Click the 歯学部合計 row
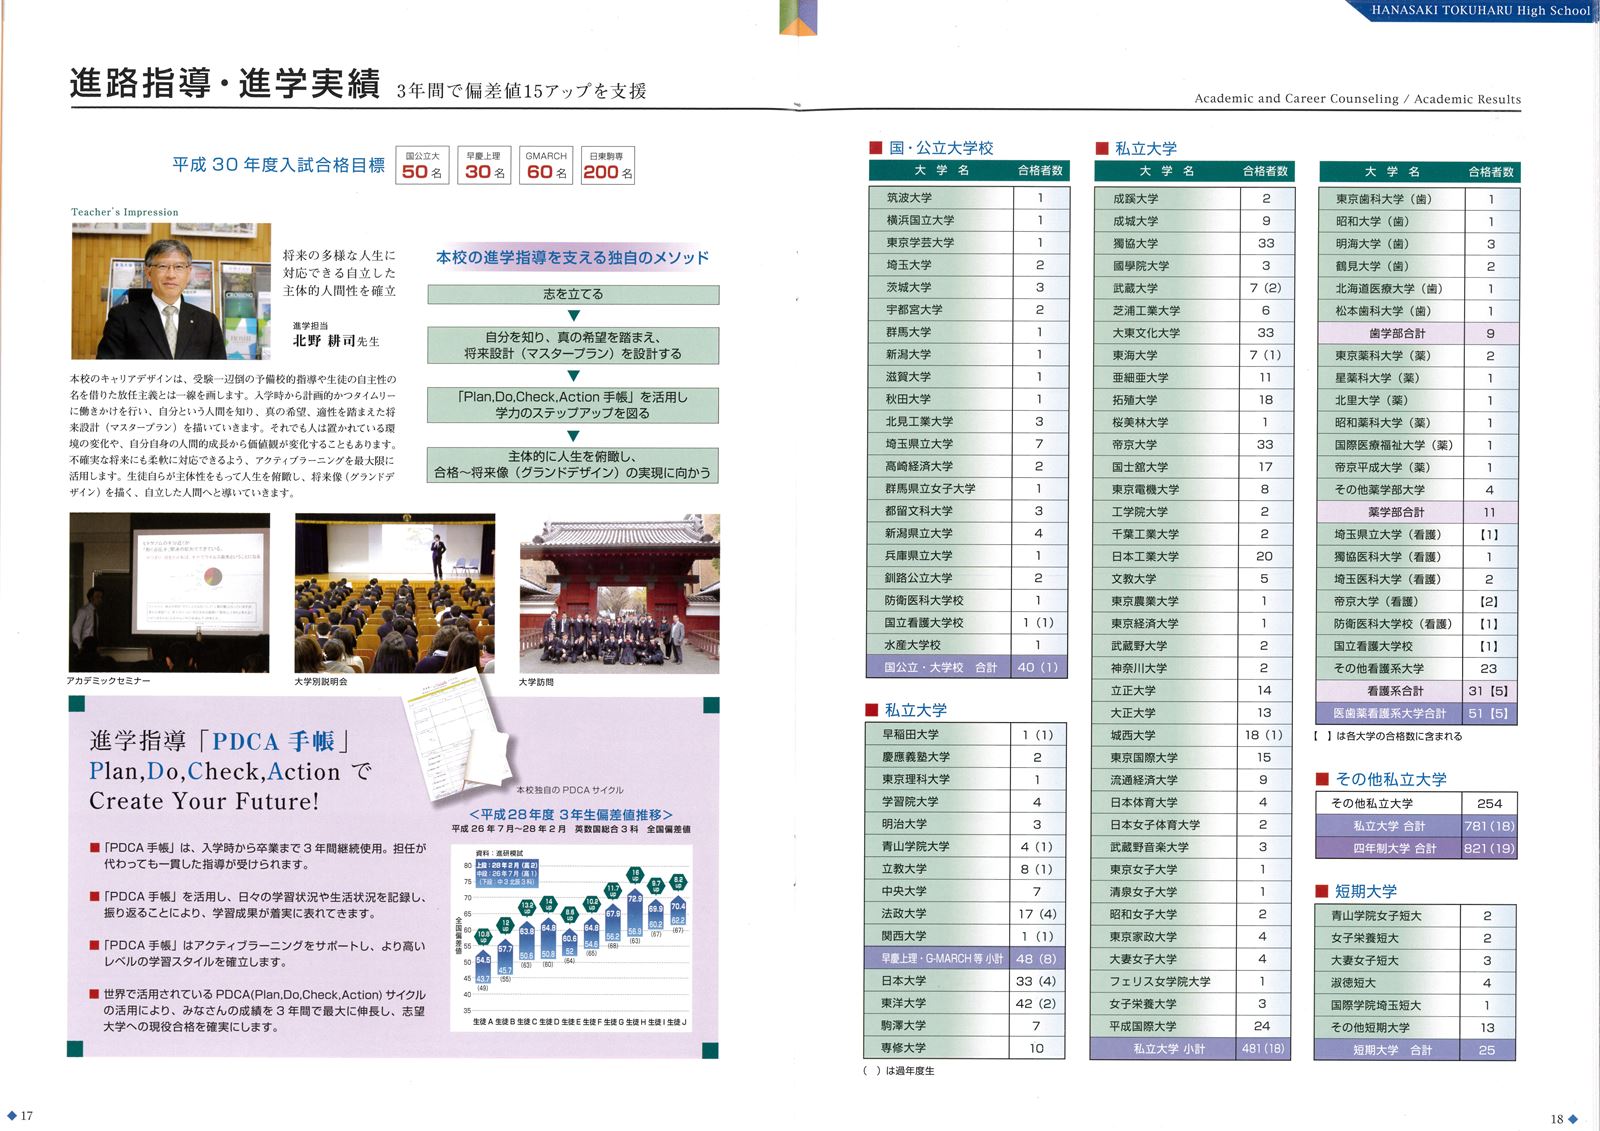 (1420, 333)
